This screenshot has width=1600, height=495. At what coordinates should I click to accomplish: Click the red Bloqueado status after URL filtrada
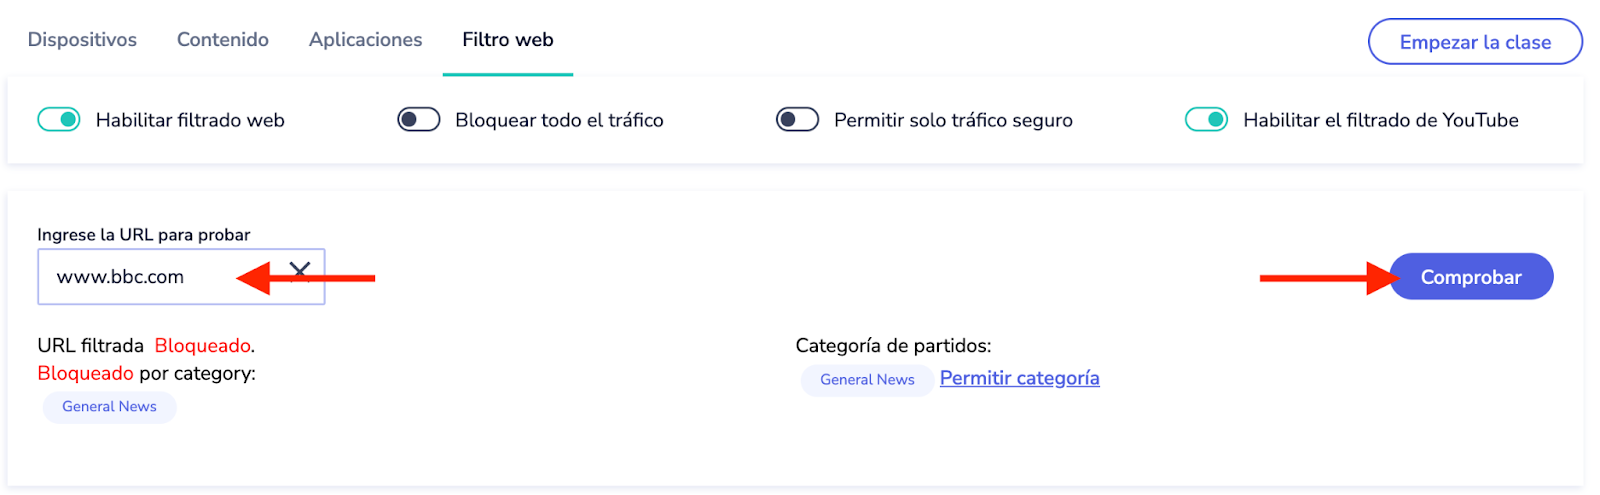(202, 346)
